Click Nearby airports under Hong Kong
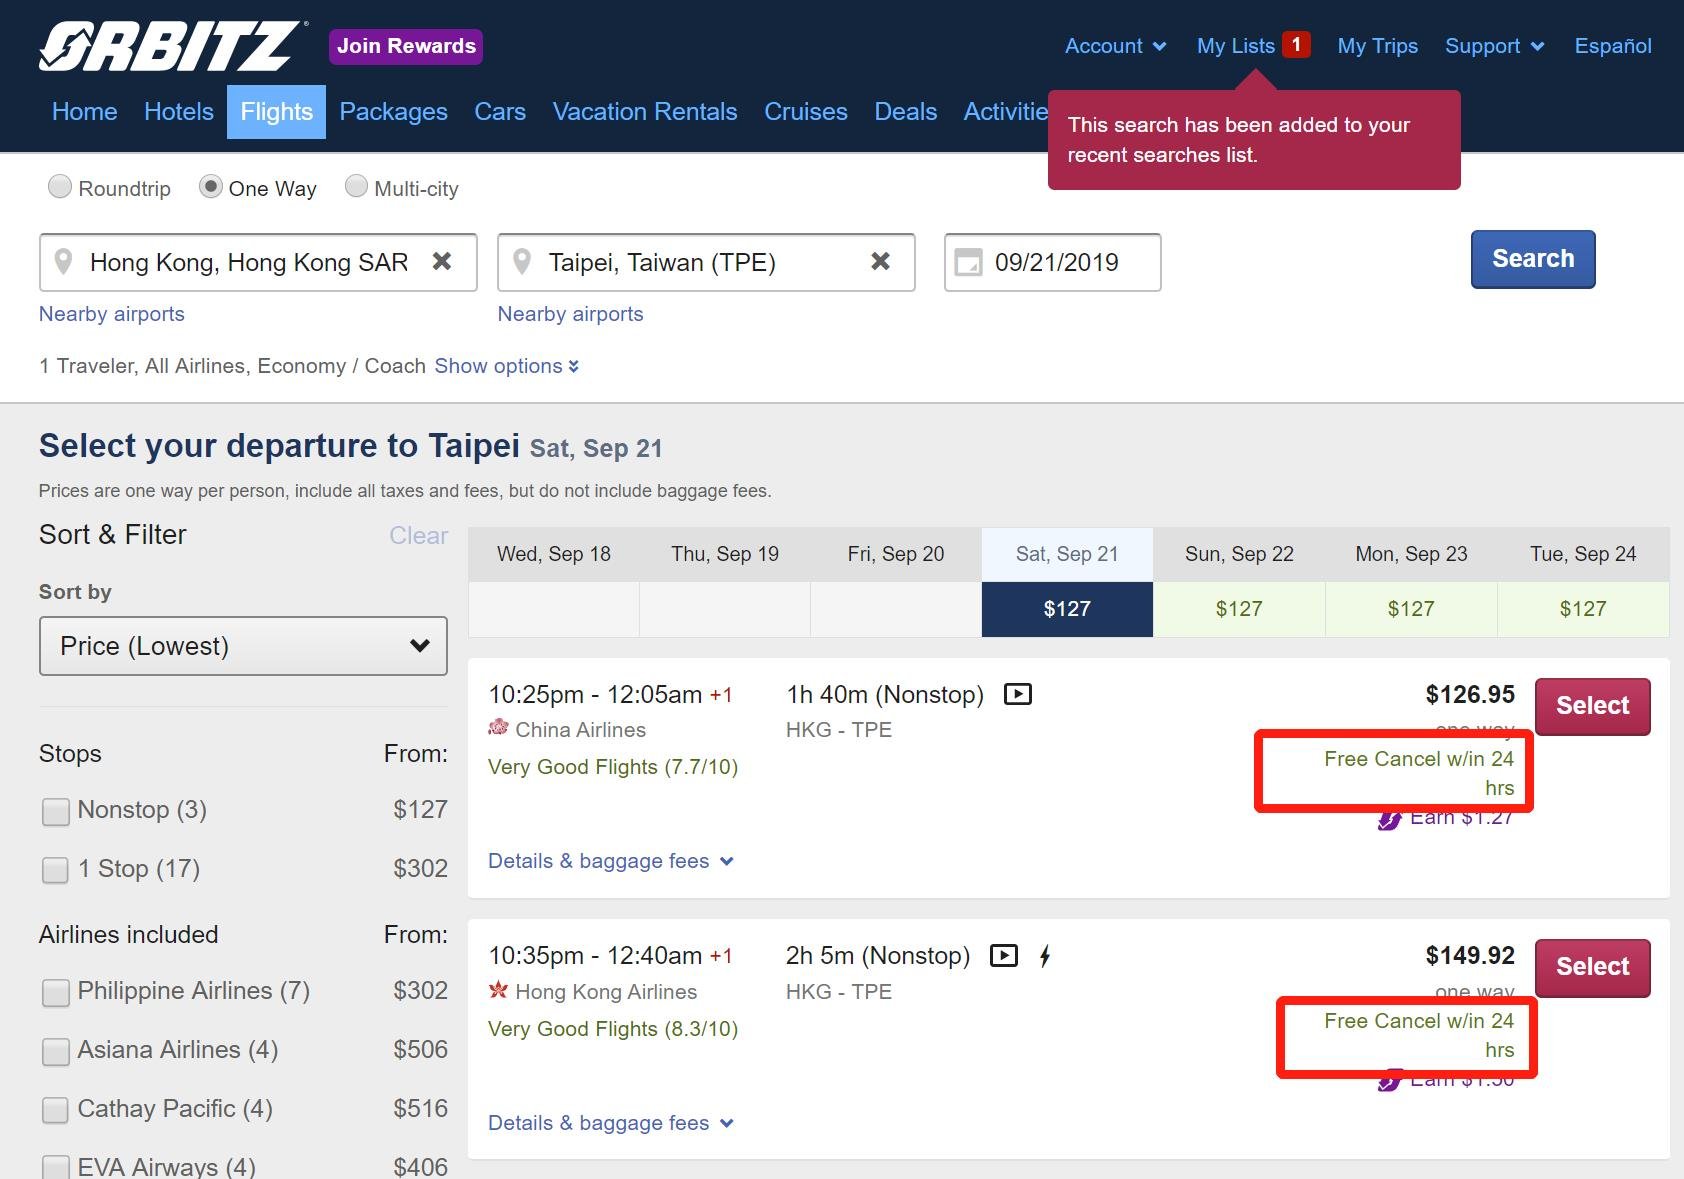The width and height of the screenshot is (1684, 1179). [112, 314]
